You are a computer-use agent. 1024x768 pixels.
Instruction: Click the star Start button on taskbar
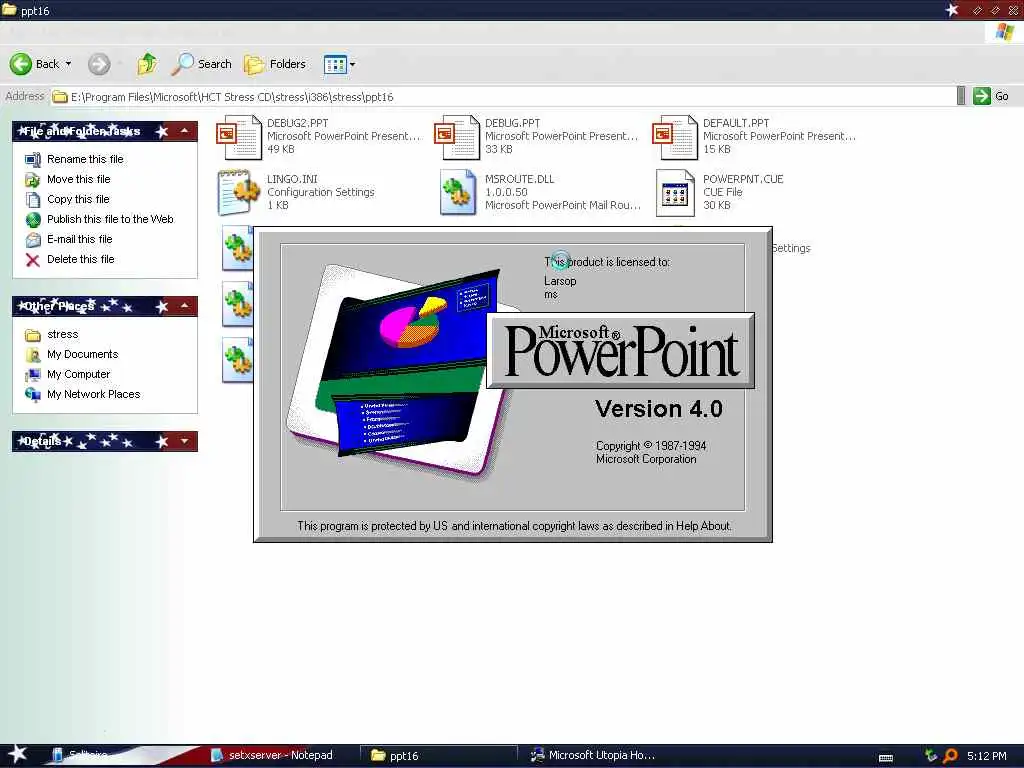click(x=18, y=754)
